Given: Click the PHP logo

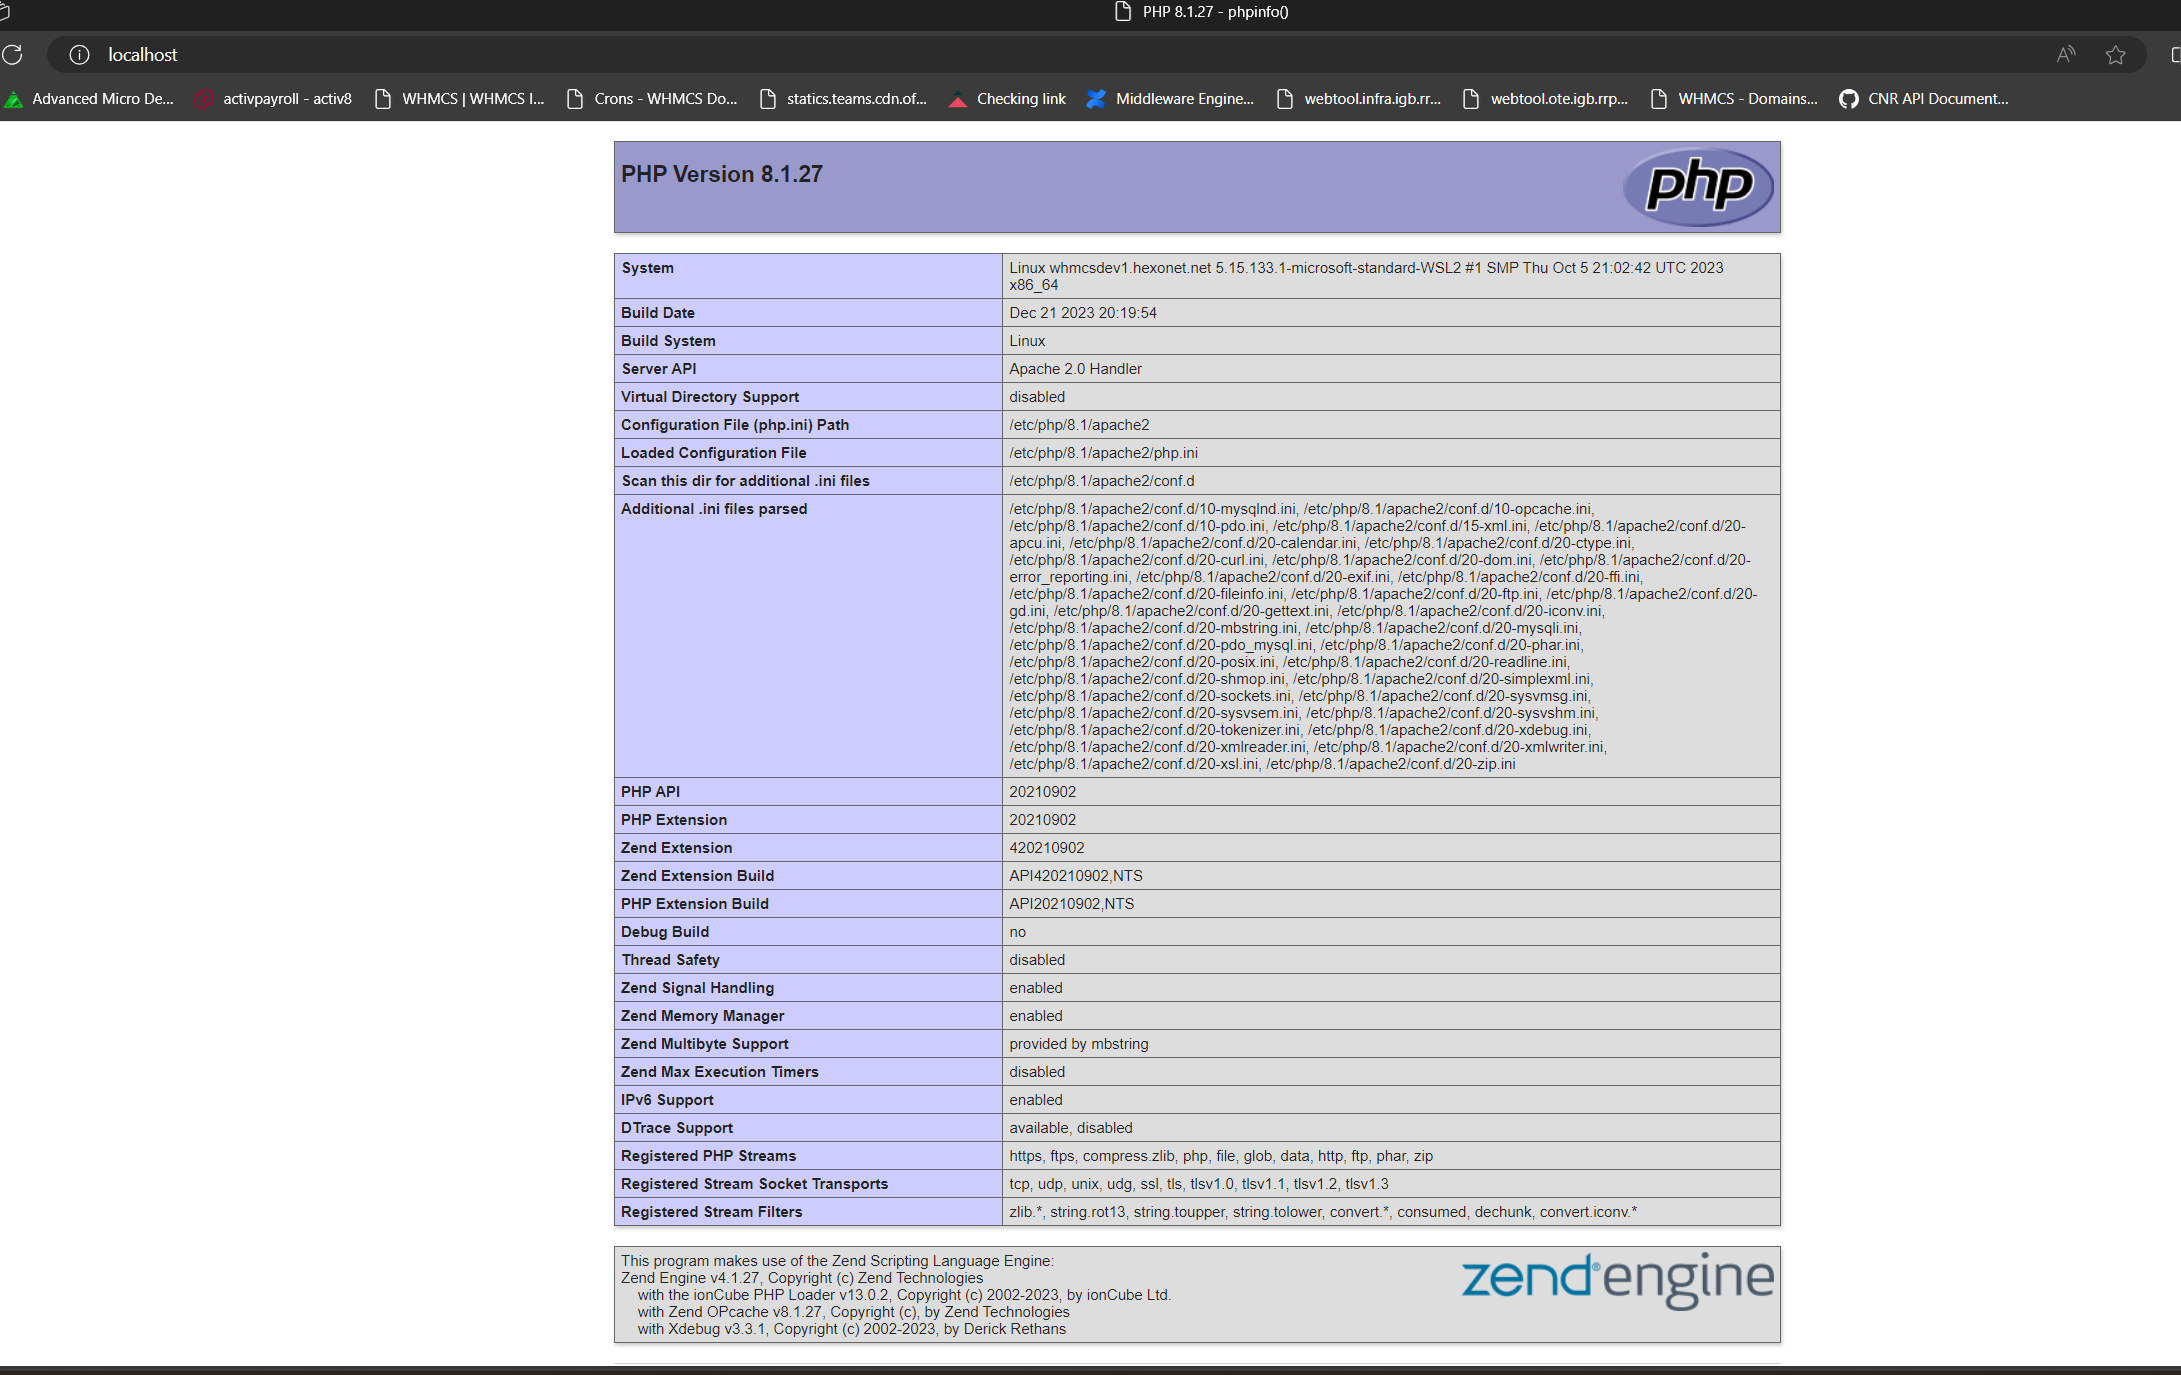Looking at the screenshot, I should click(1698, 186).
